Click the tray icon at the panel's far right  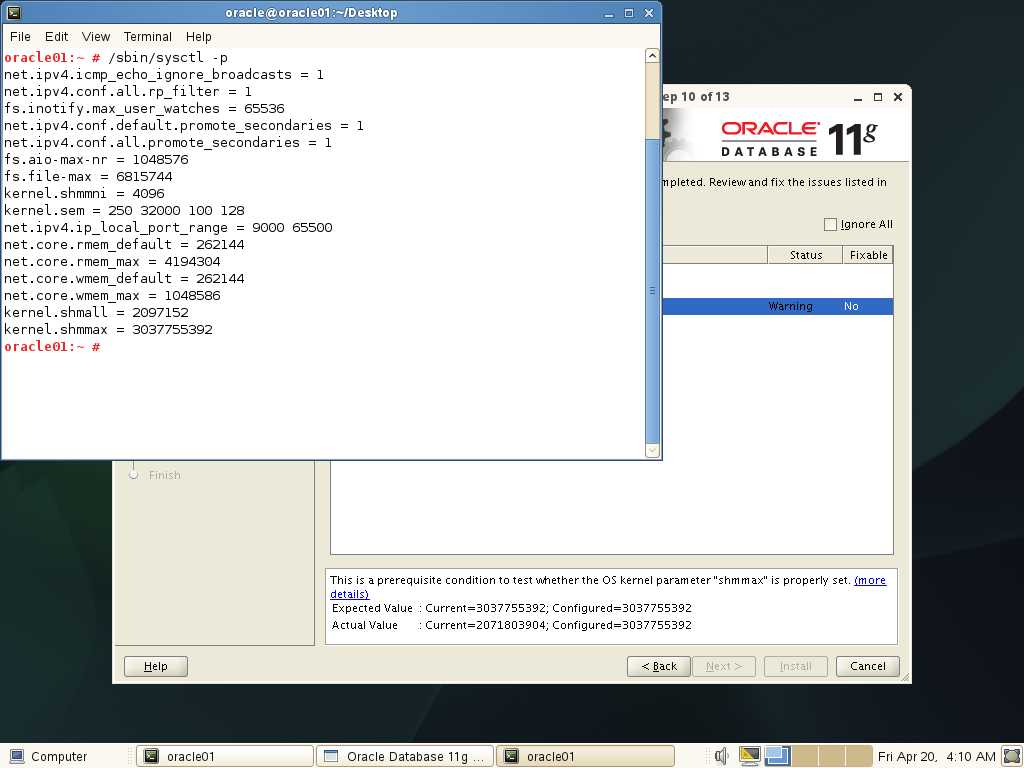tap(1012, 756)
